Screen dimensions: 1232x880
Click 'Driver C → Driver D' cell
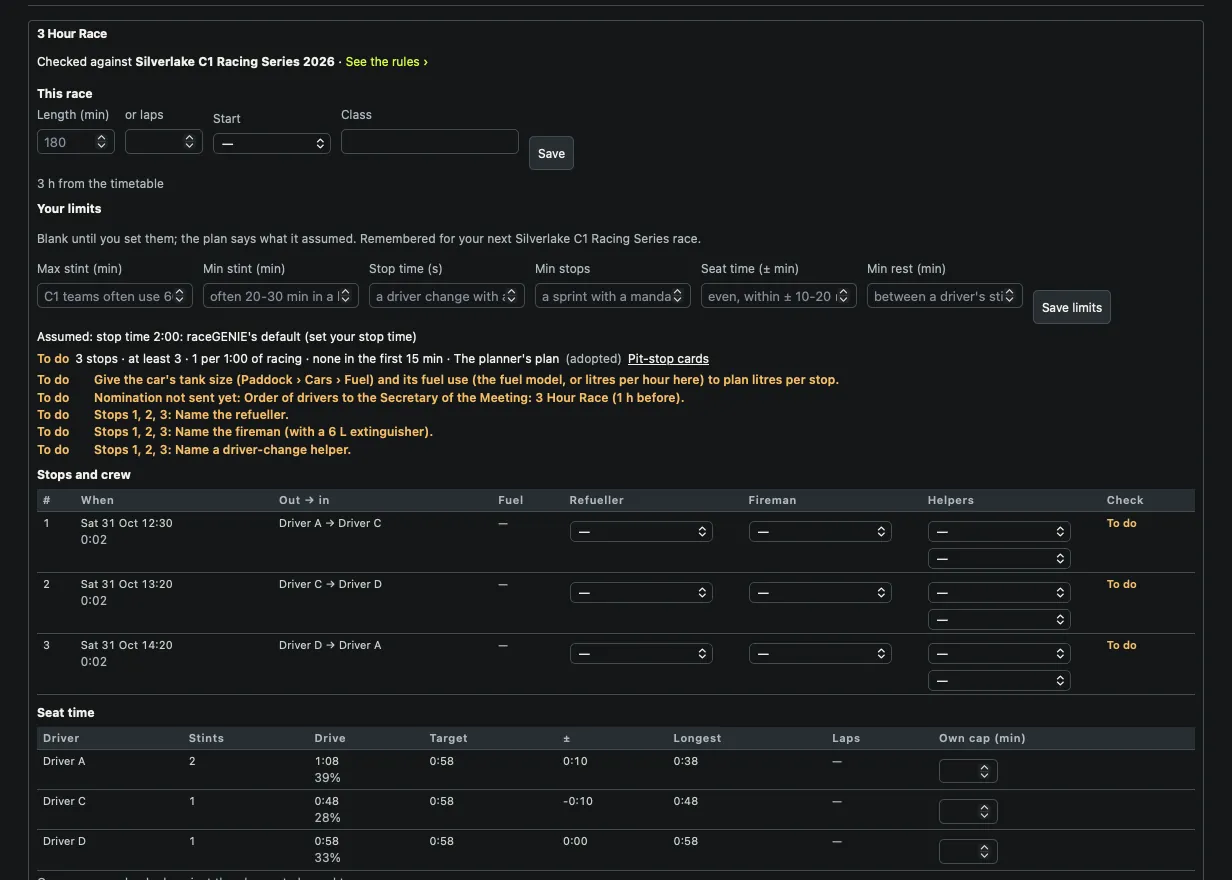330,584
